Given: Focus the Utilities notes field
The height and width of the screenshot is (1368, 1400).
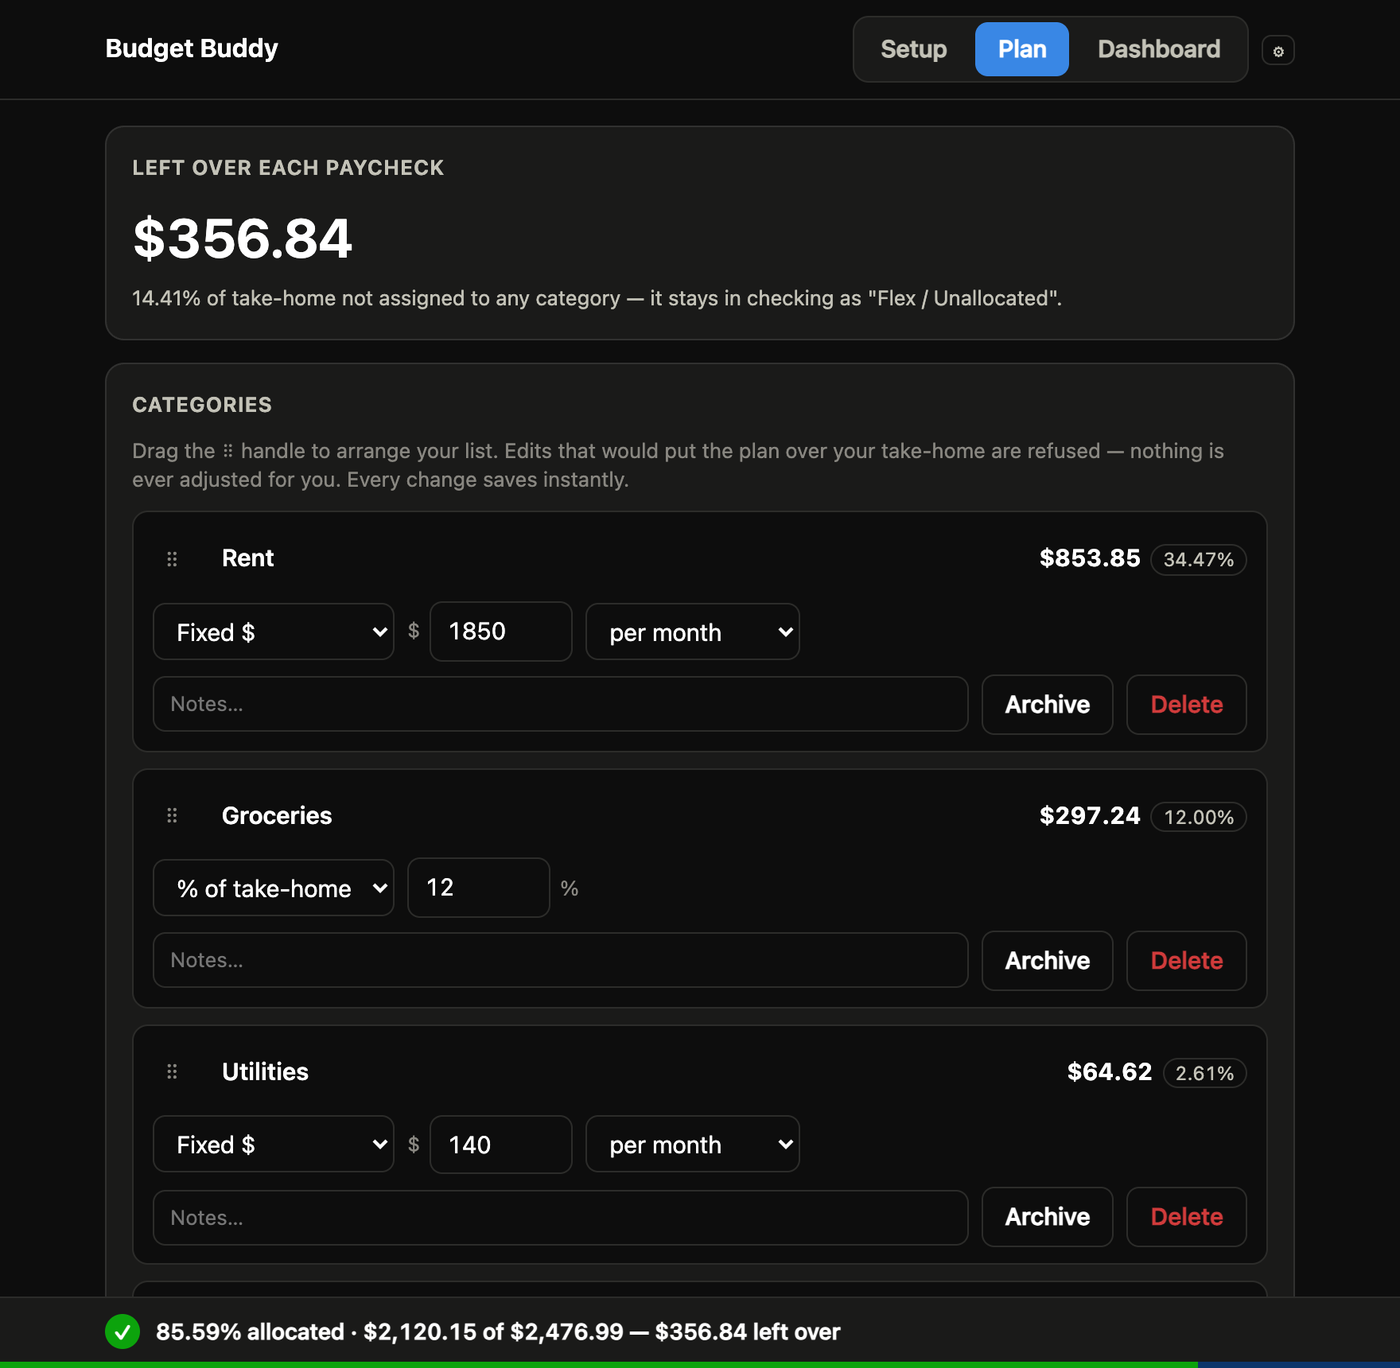Looking at the screenshot, I should point(560,1217).
